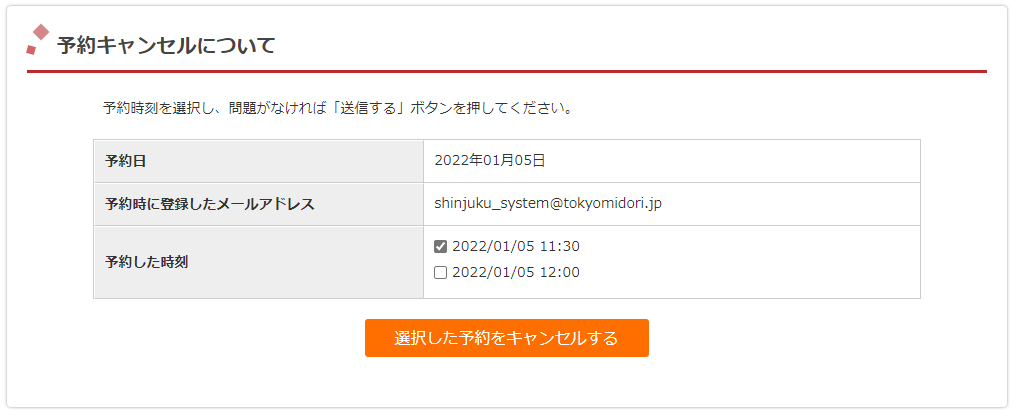Viewport: 1016px width, 416px height.
Task: Click the 予約日 row header cell
Action: 259,161
